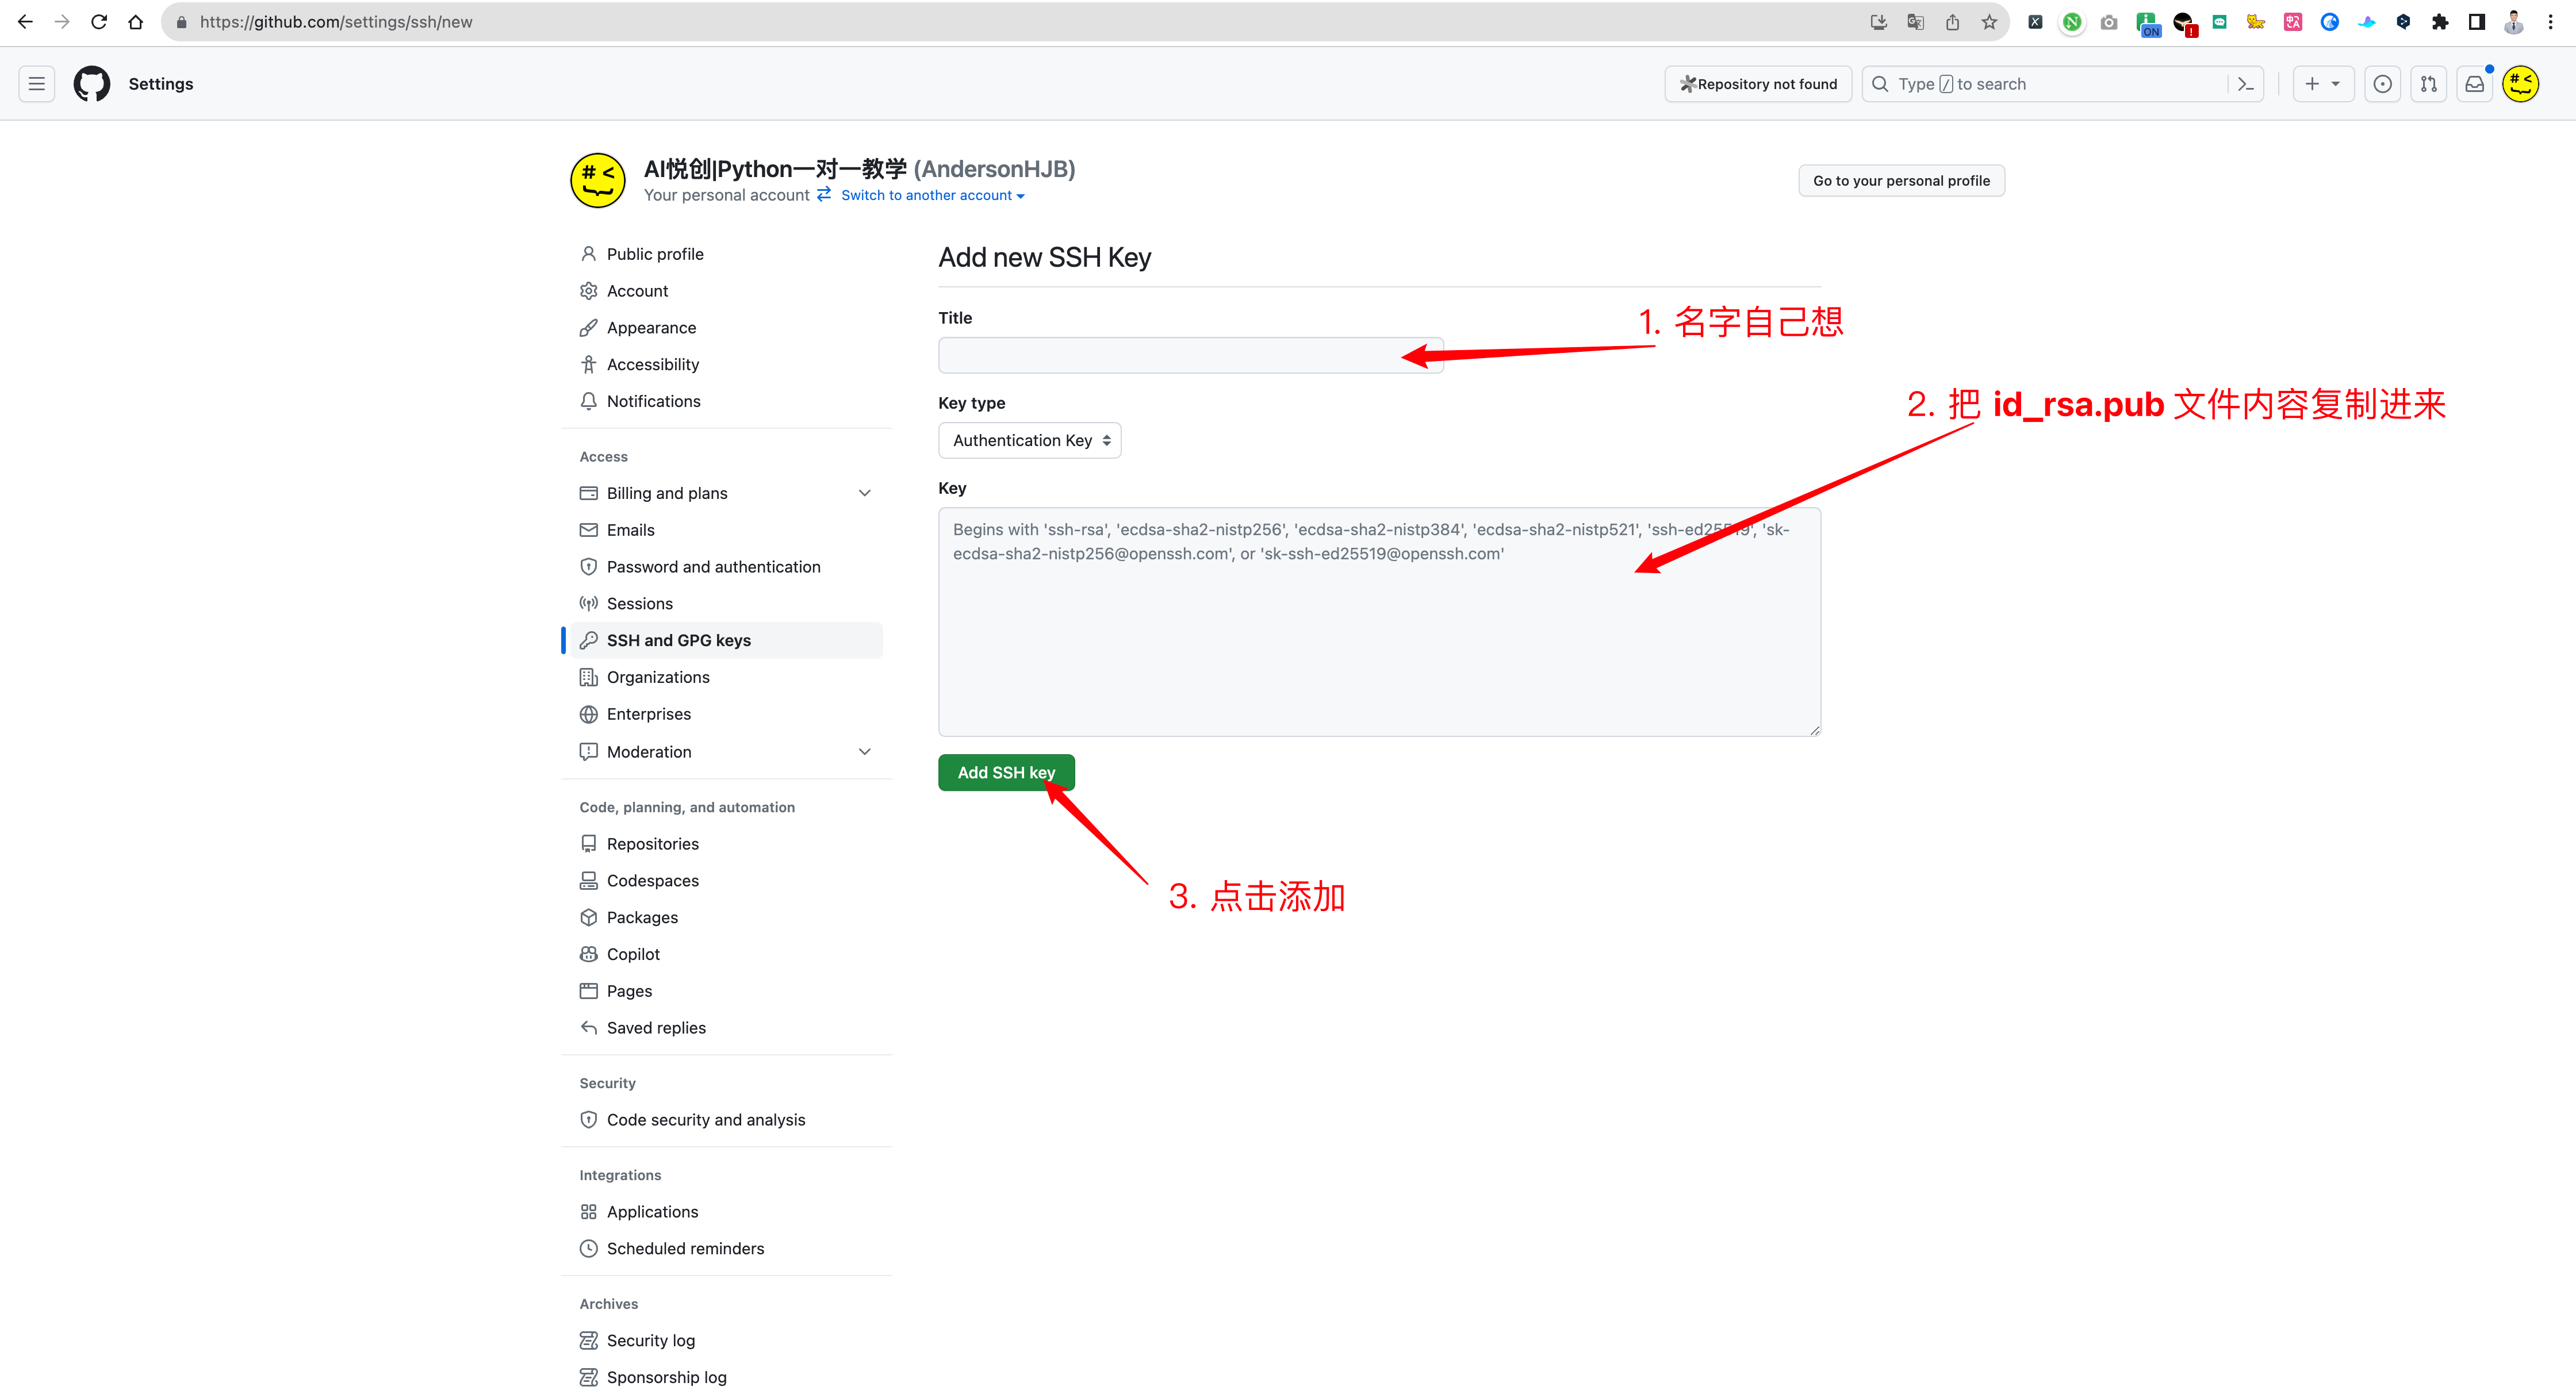Open Packages settings

pyautogui.click(x=726, y=918)
